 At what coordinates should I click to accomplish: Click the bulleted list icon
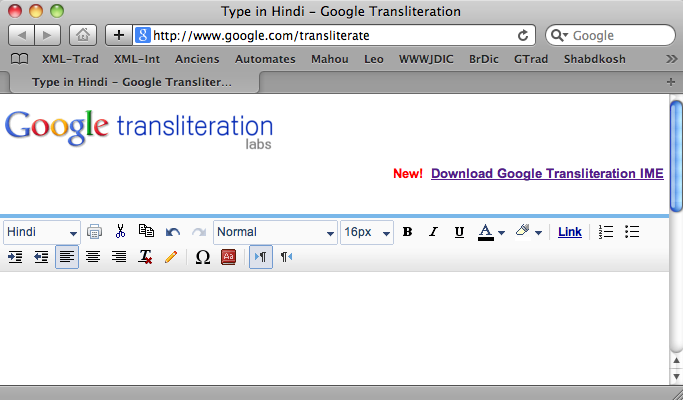(x=632, y=232)
